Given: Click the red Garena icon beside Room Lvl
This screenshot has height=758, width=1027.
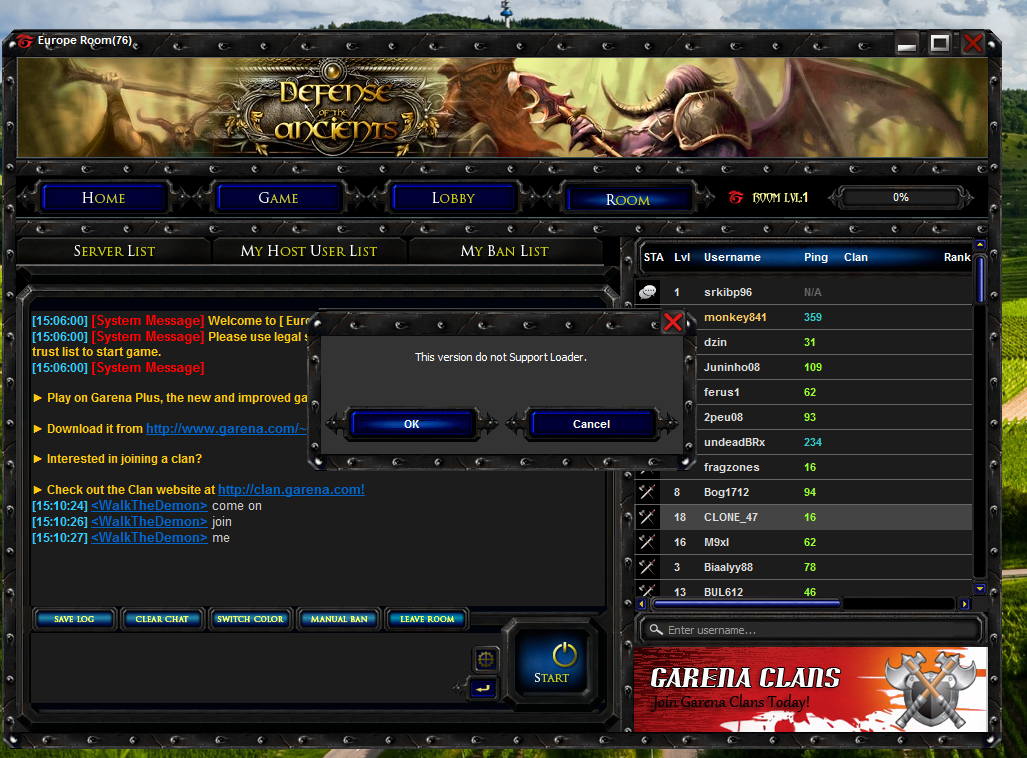Looking at the screenshot, I should point(736,197).
